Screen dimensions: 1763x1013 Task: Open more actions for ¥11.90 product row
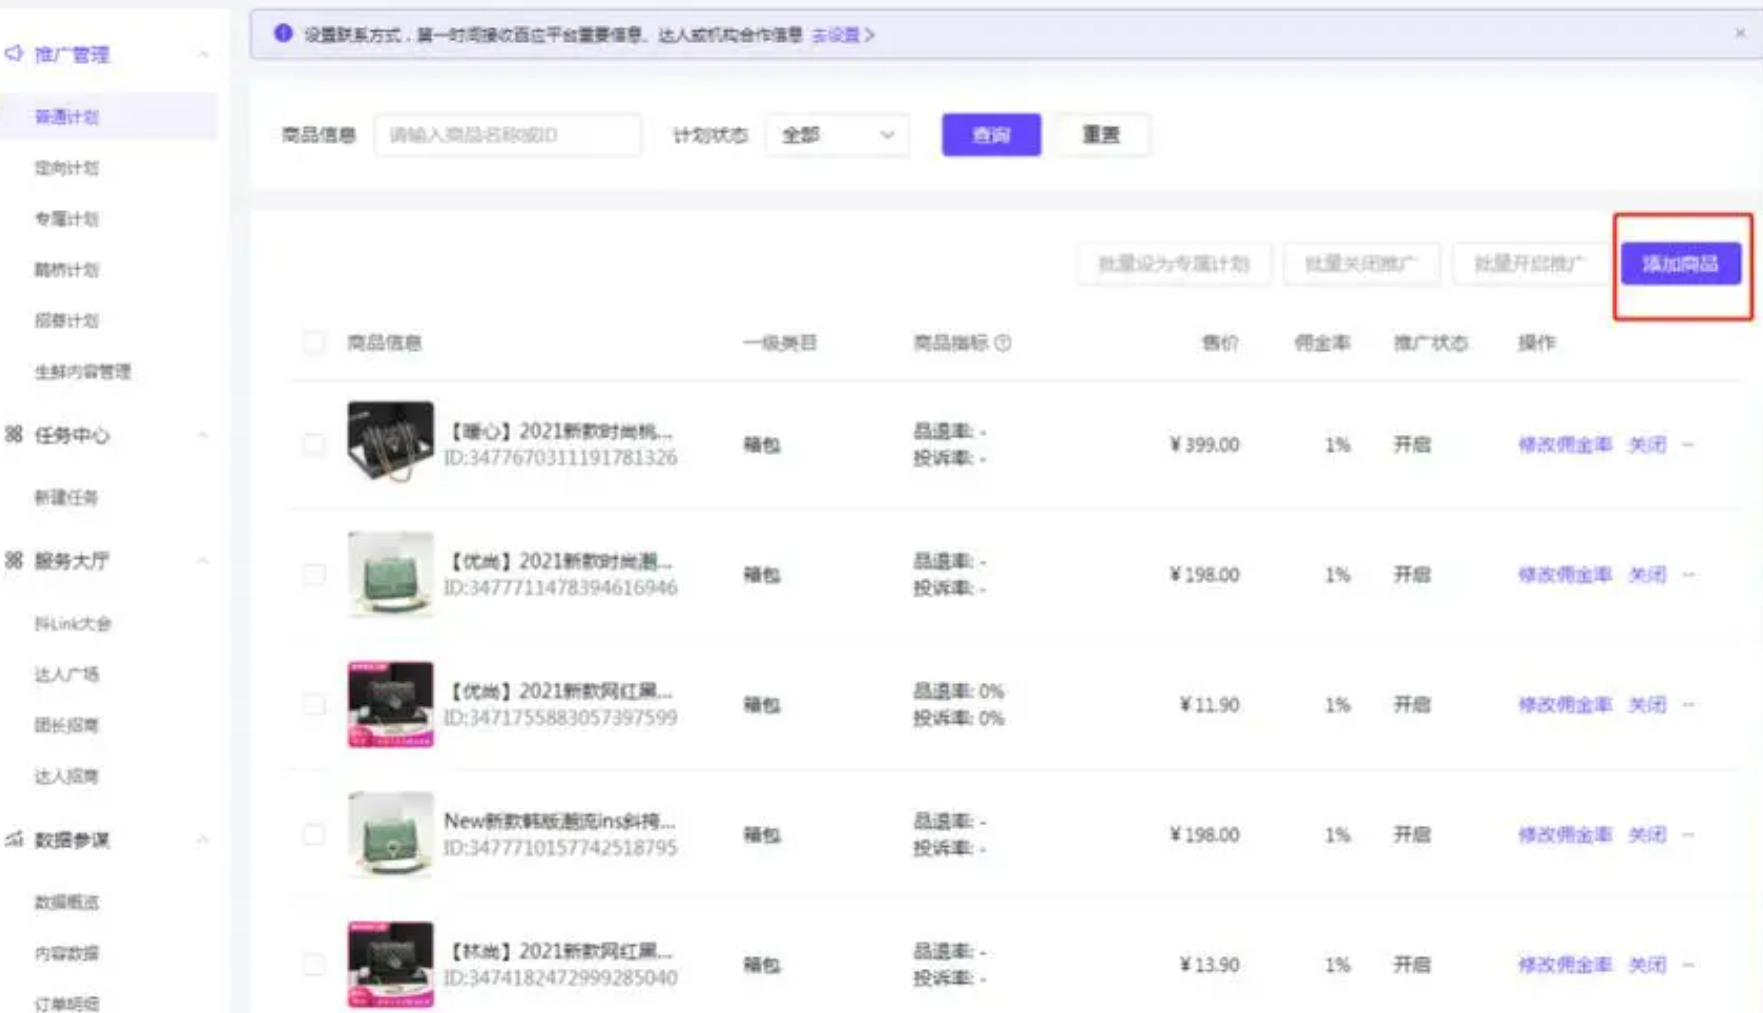point(1688,705)
